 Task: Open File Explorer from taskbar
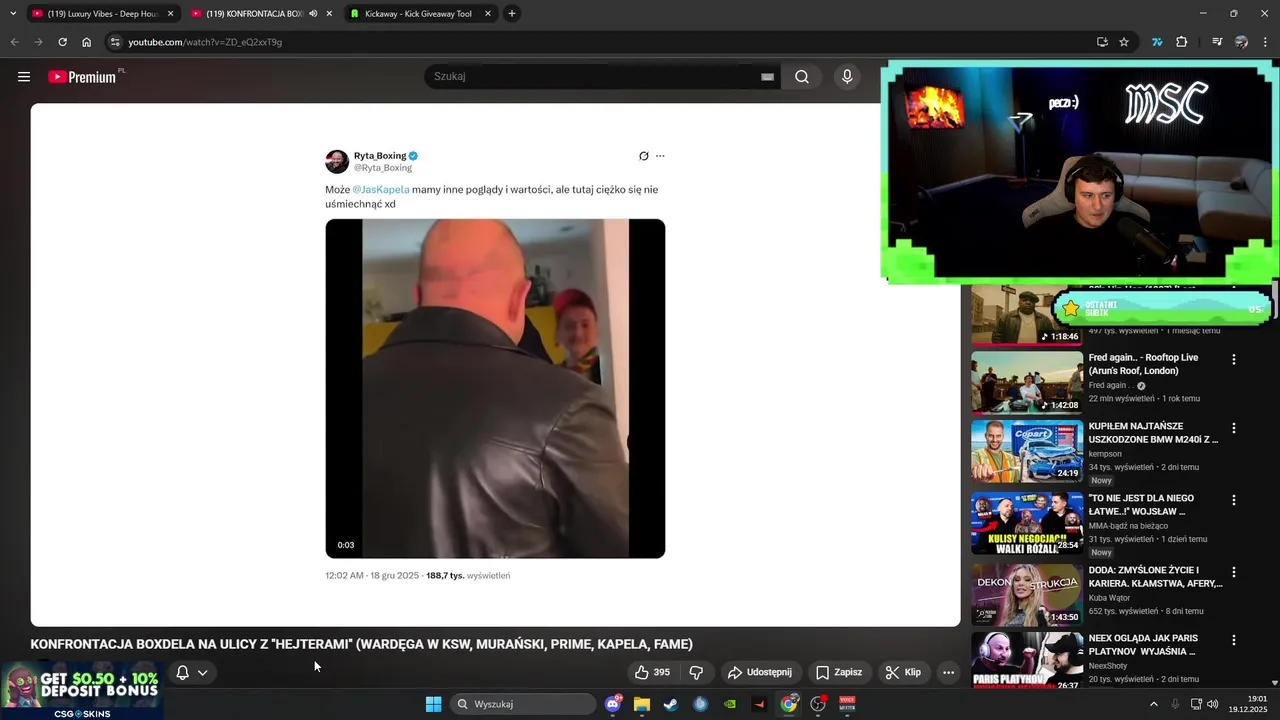click(x=642, y=704)
